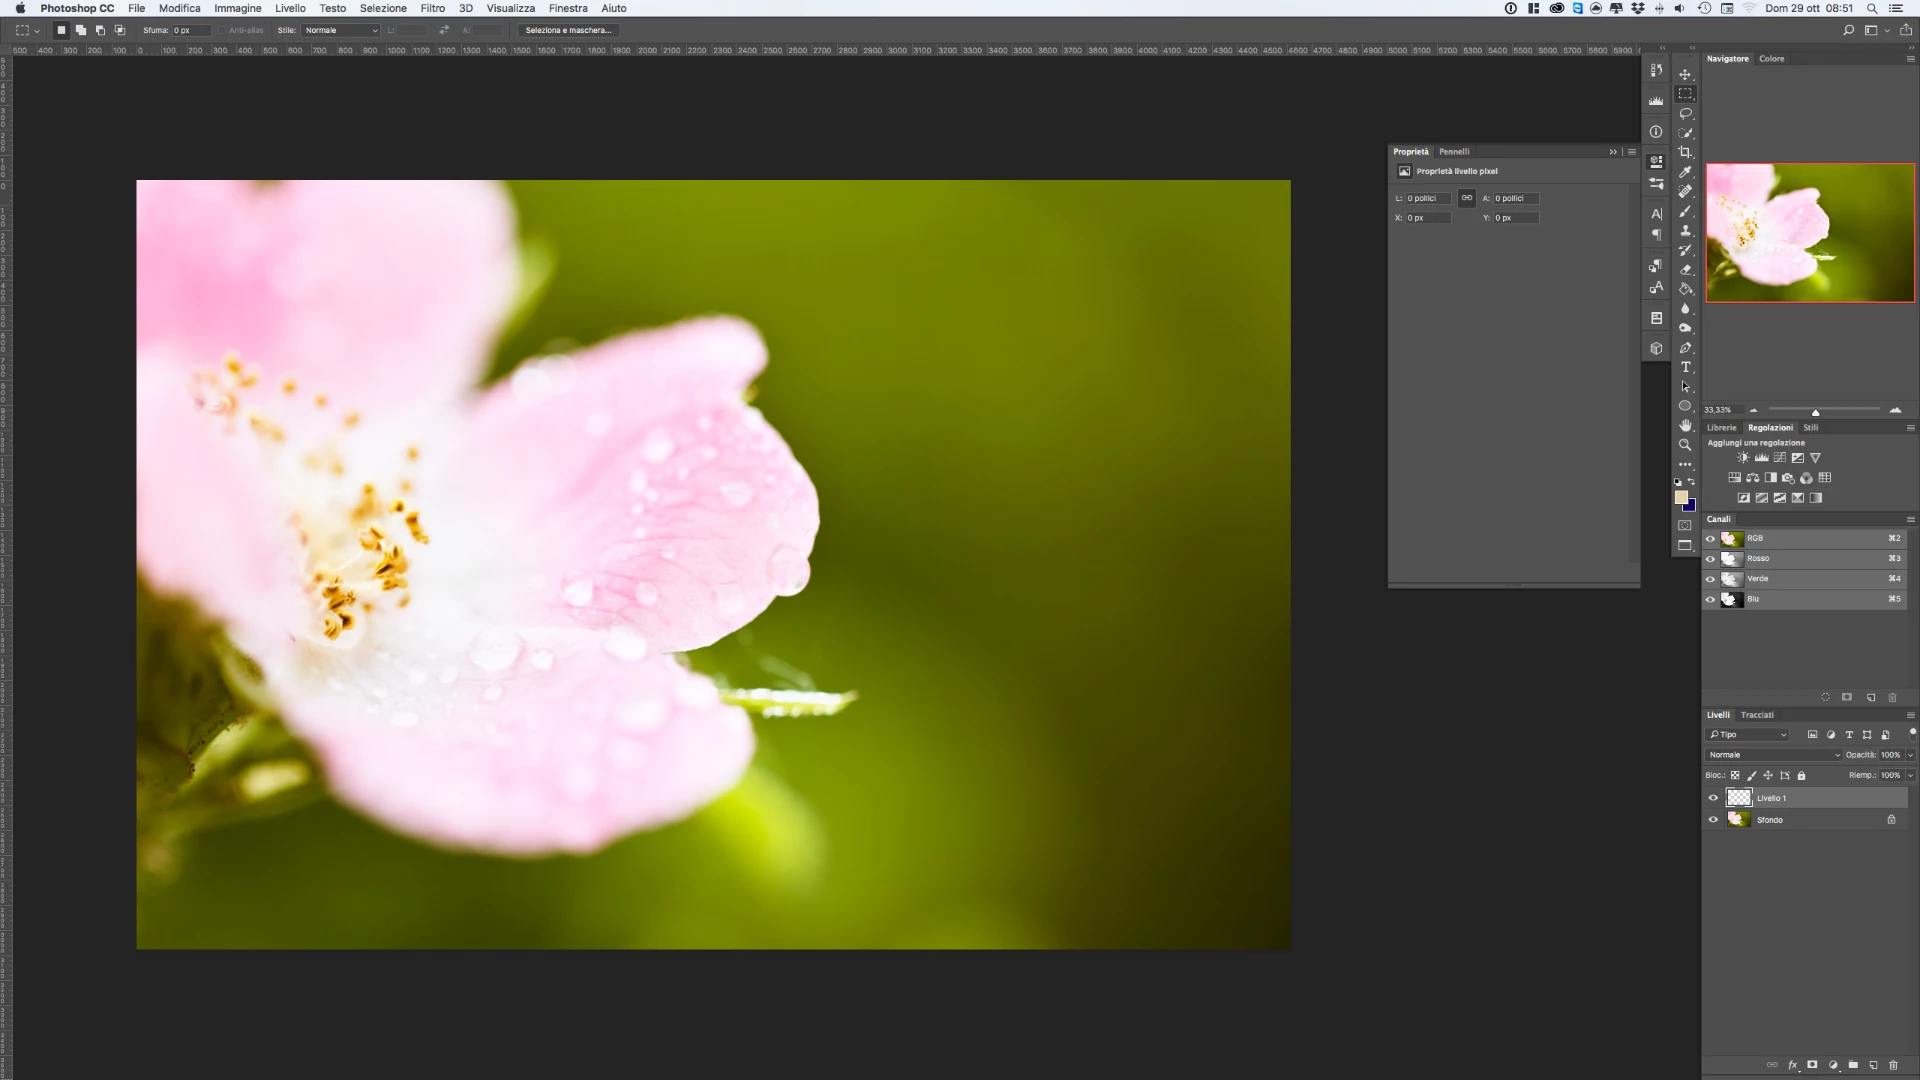
Task: Select the Hand tool
Action: point(1685,425)
